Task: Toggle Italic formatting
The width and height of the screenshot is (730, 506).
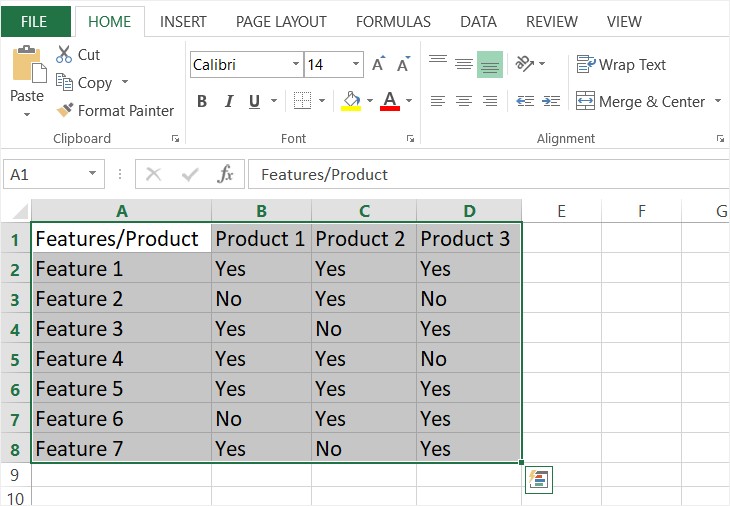Action: pyautogui.click(x=229, y=101)
